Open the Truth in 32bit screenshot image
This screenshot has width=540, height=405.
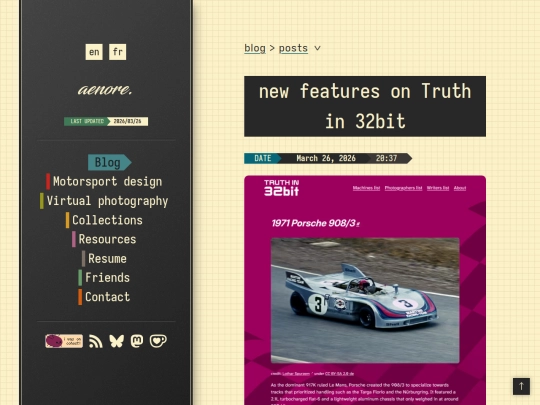(365, 290)
